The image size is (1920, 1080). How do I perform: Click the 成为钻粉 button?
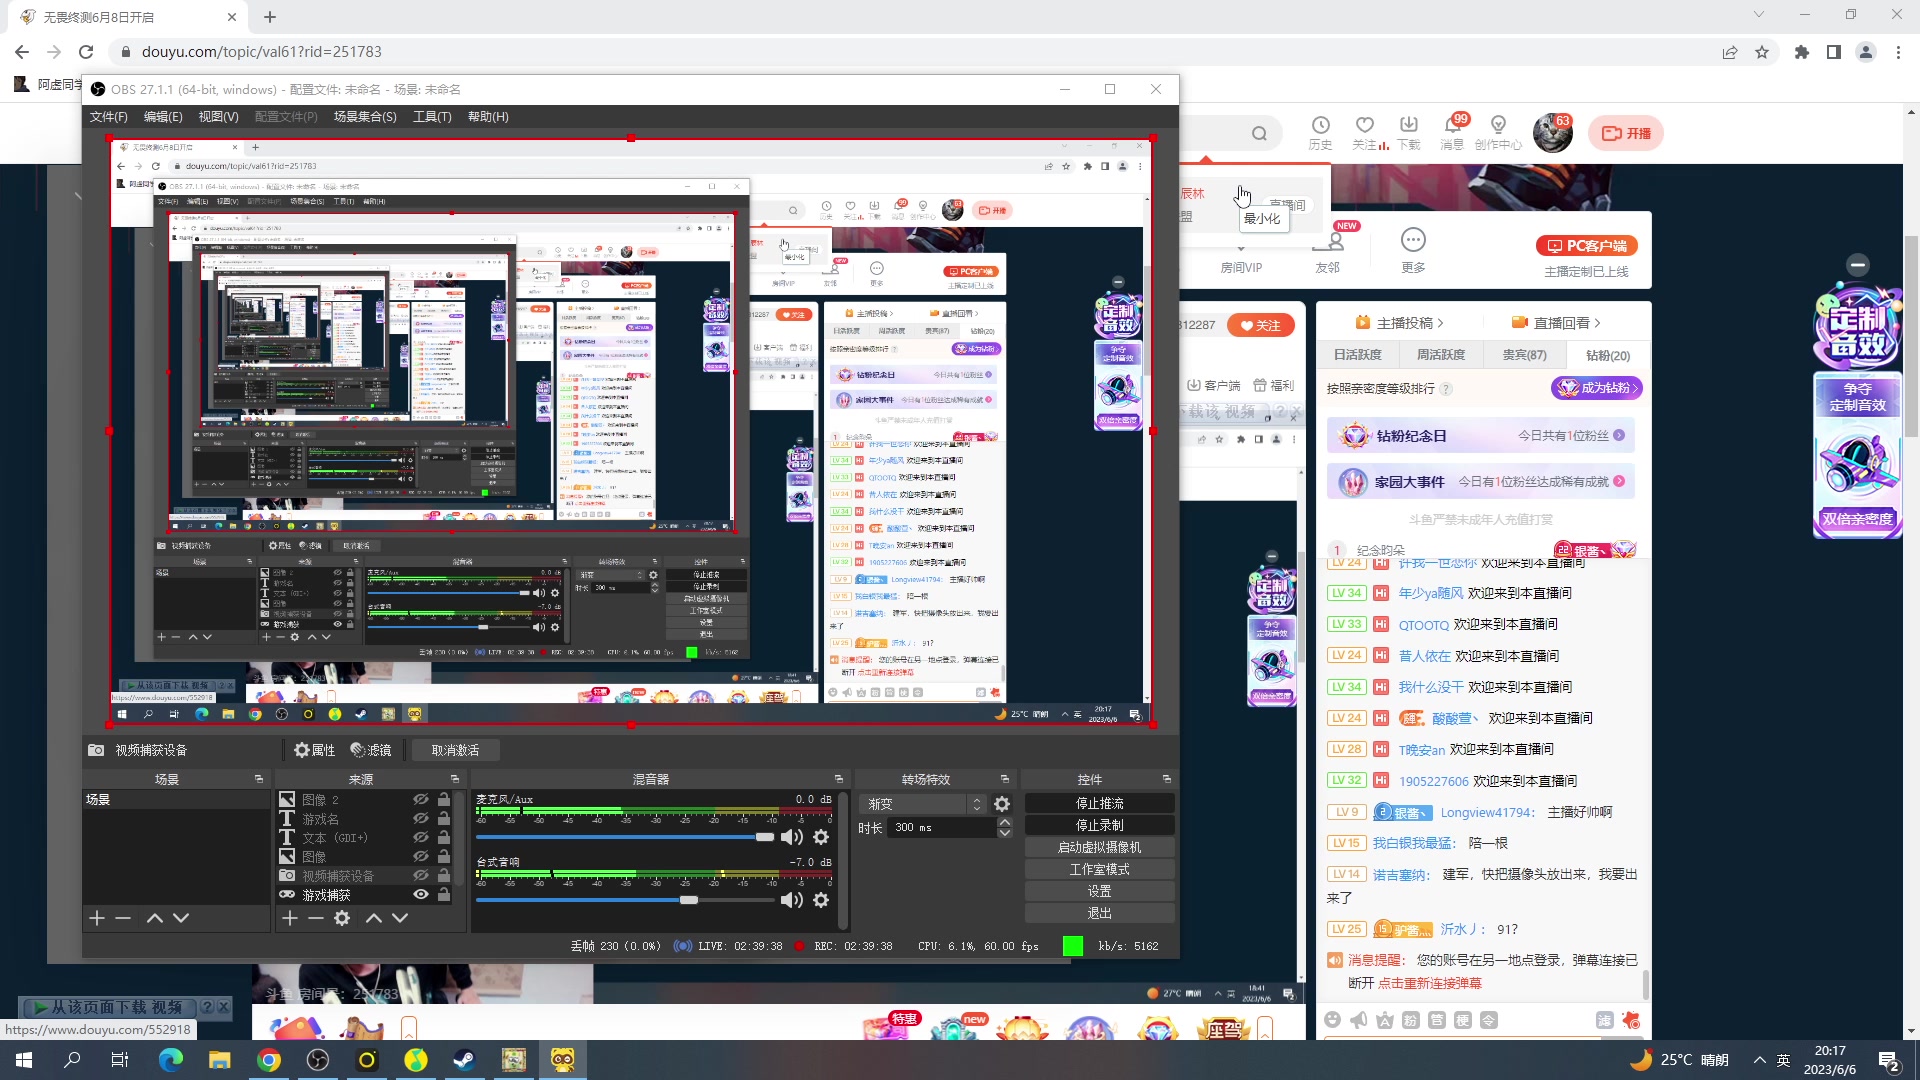click(x=1597, y=388)
